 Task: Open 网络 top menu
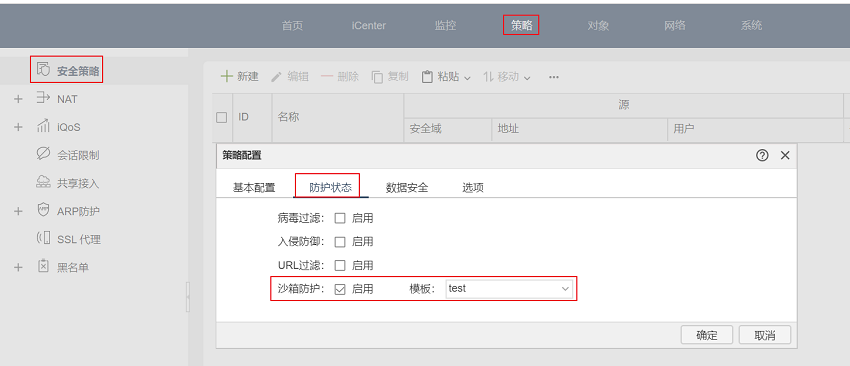tap(675, 25)
